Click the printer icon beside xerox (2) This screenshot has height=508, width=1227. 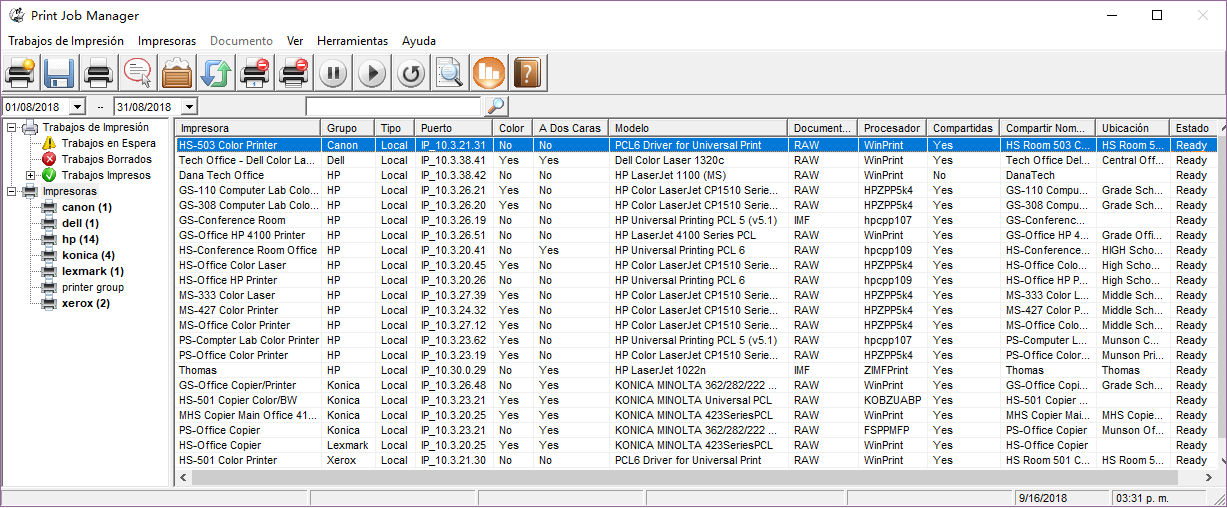point(49,303)
